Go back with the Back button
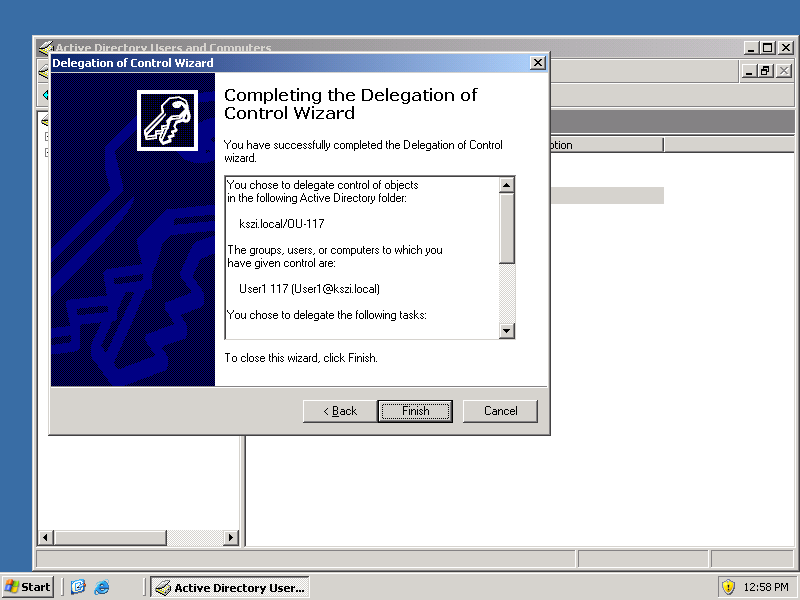The height and width of the screenshot is (600, 800). [x=340, y=411]
